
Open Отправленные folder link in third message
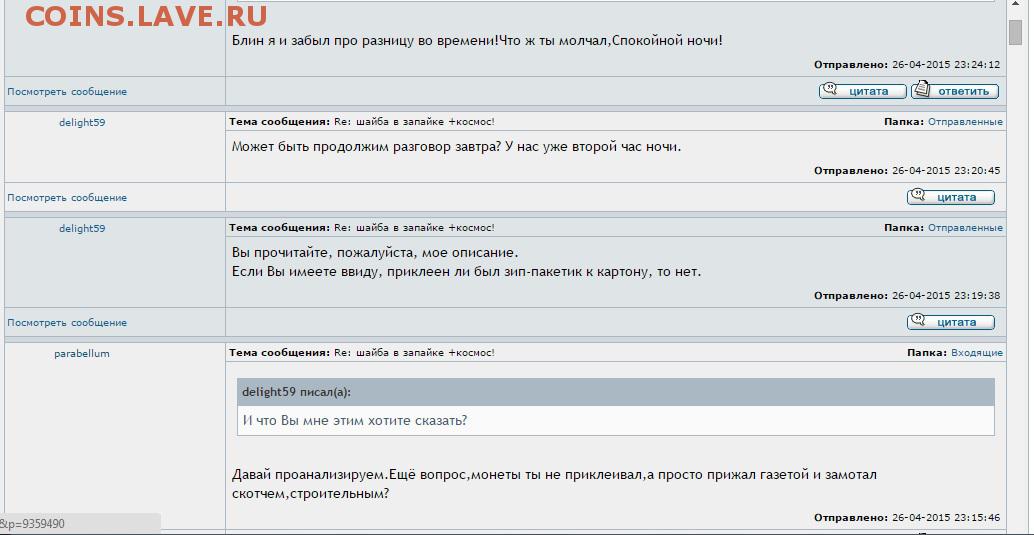[965, 228]
